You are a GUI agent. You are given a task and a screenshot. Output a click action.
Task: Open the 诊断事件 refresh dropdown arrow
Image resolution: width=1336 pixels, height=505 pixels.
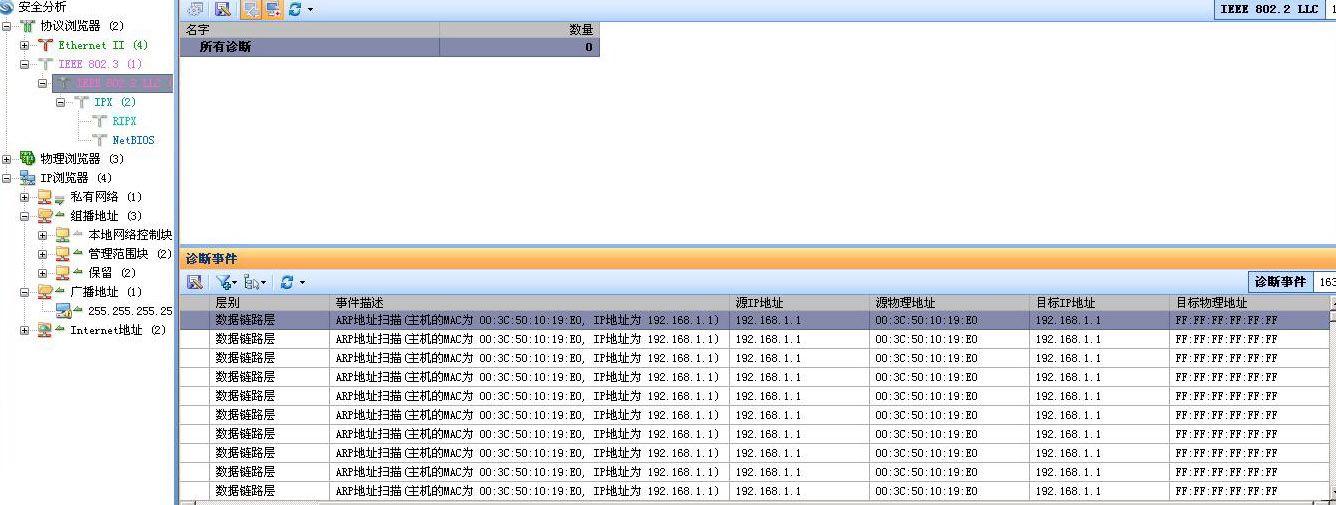(x=302, y=284)
